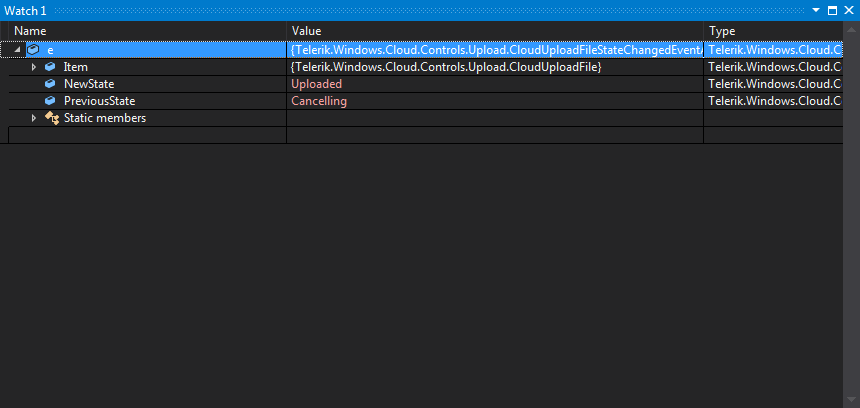Click the 'Cancelling' value cell
This screenshot has width=860, height=408.
319,101
